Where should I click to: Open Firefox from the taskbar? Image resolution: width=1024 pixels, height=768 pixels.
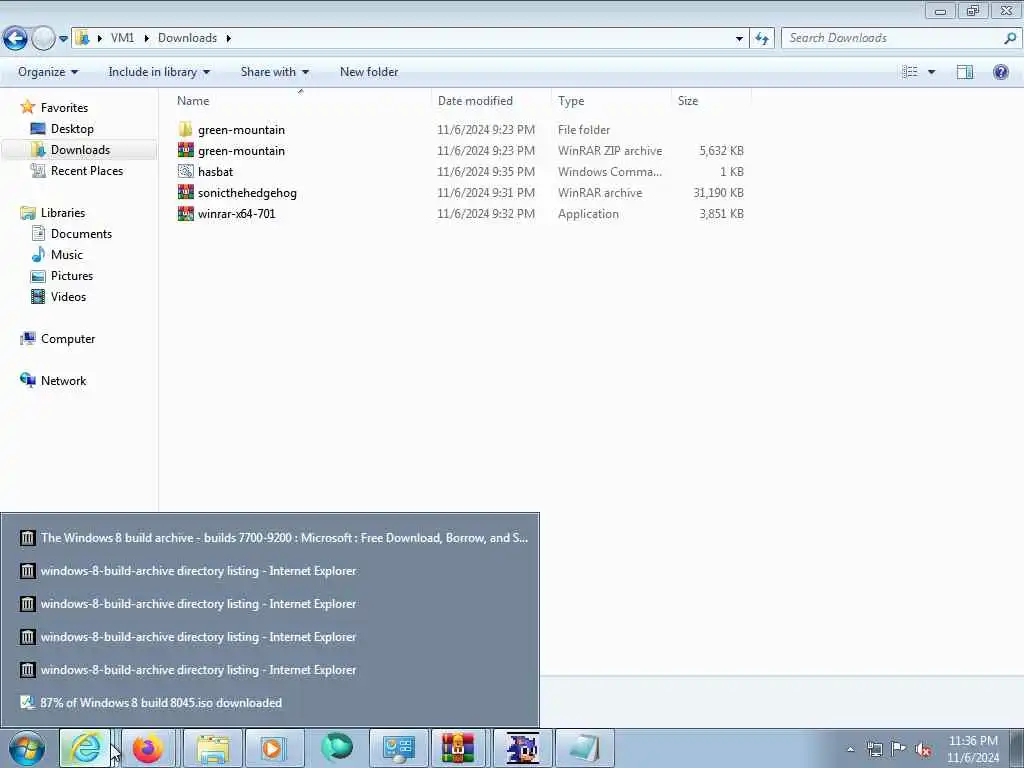click(148, 748)
